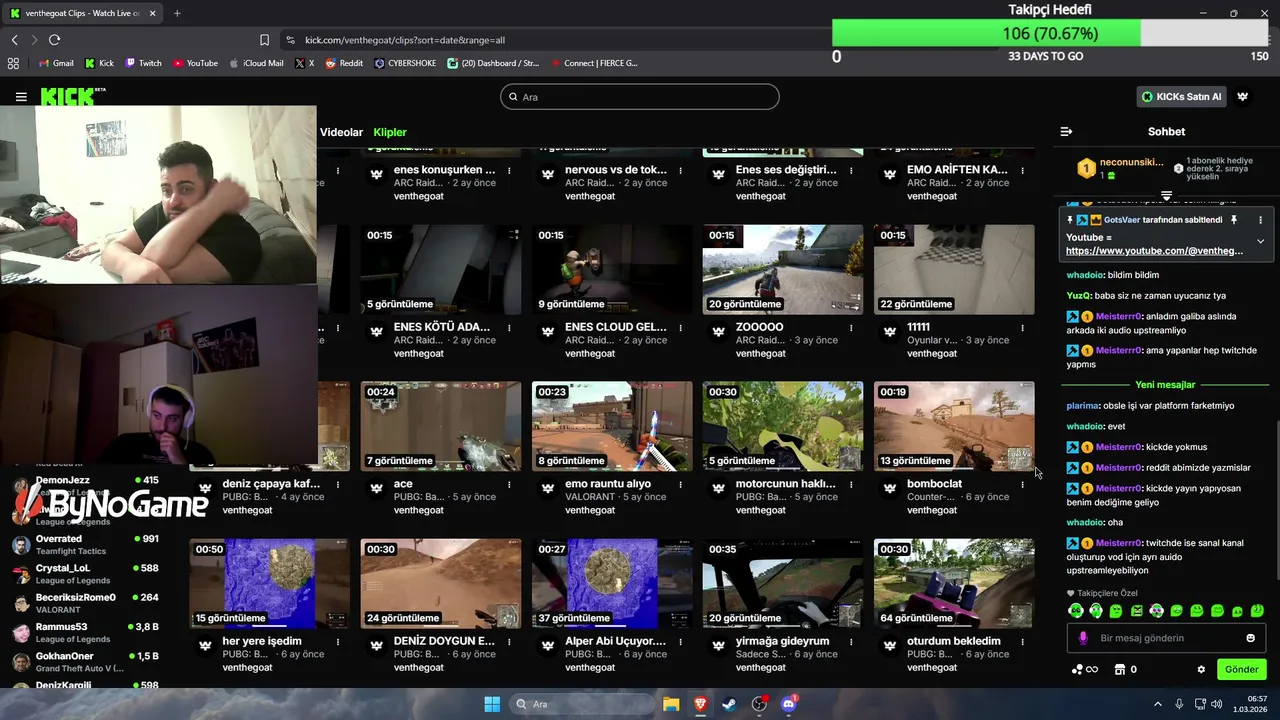Click the browser address bar URL
Screen dimensions: 1280x720
[x=405, y=40]
